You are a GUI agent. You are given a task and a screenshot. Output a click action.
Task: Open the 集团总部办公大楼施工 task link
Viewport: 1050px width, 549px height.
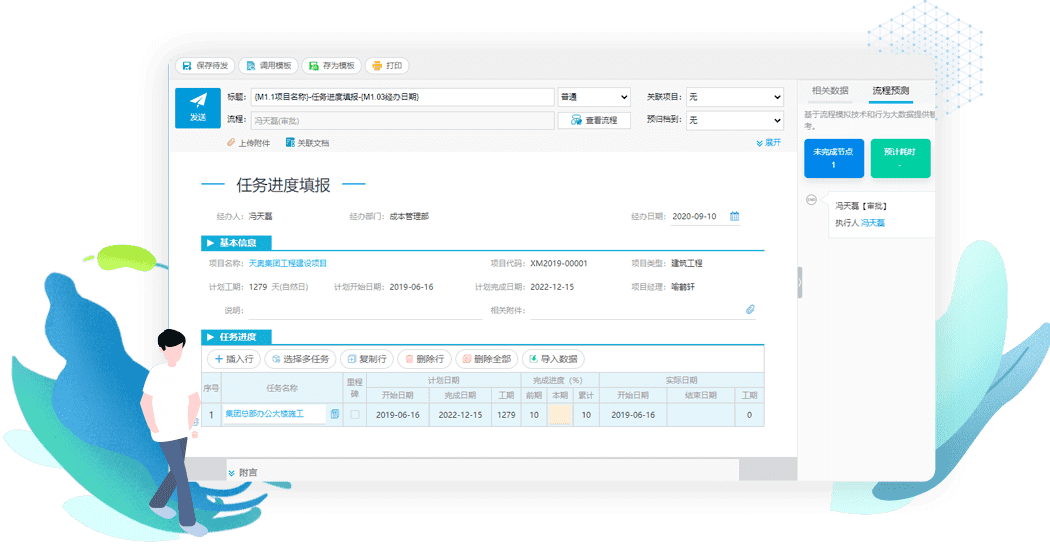265,414
